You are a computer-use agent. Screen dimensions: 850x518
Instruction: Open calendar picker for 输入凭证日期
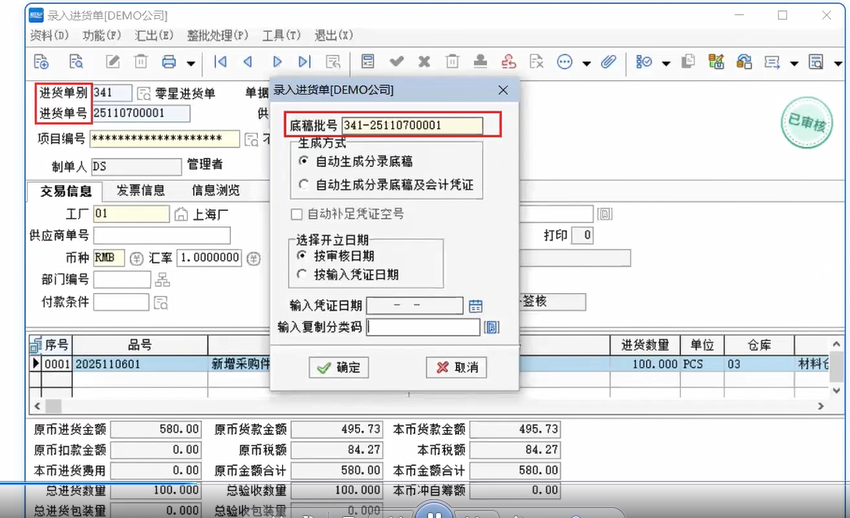click(x=475, y=306)
